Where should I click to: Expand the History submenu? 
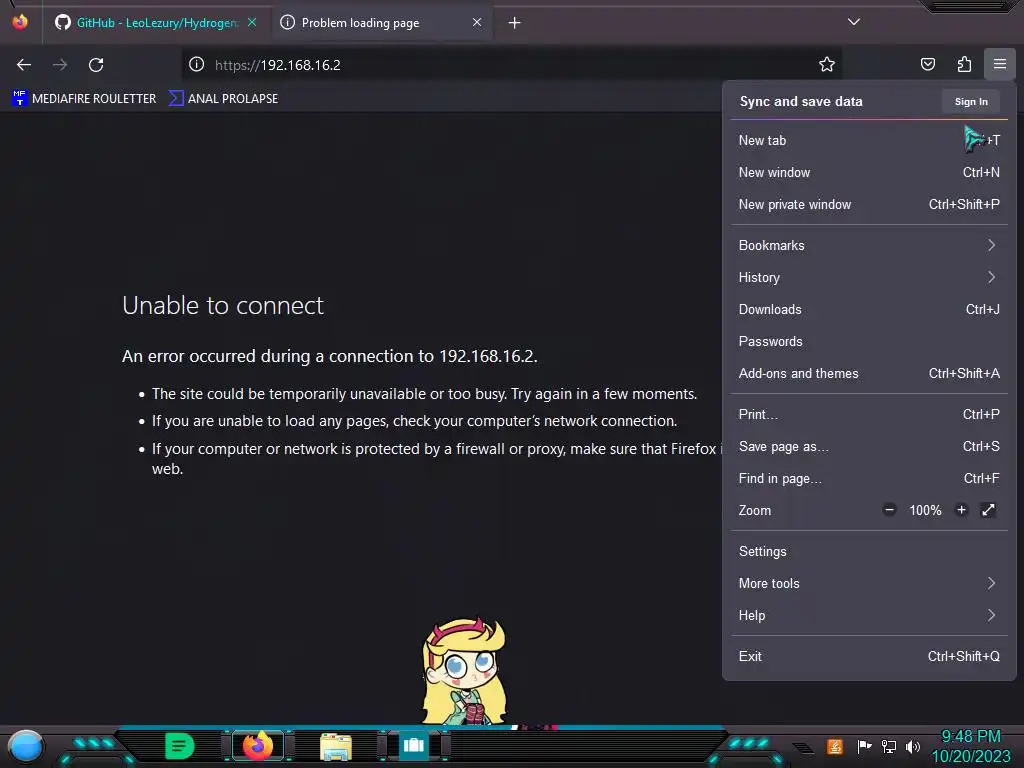(x=869, y=278)
